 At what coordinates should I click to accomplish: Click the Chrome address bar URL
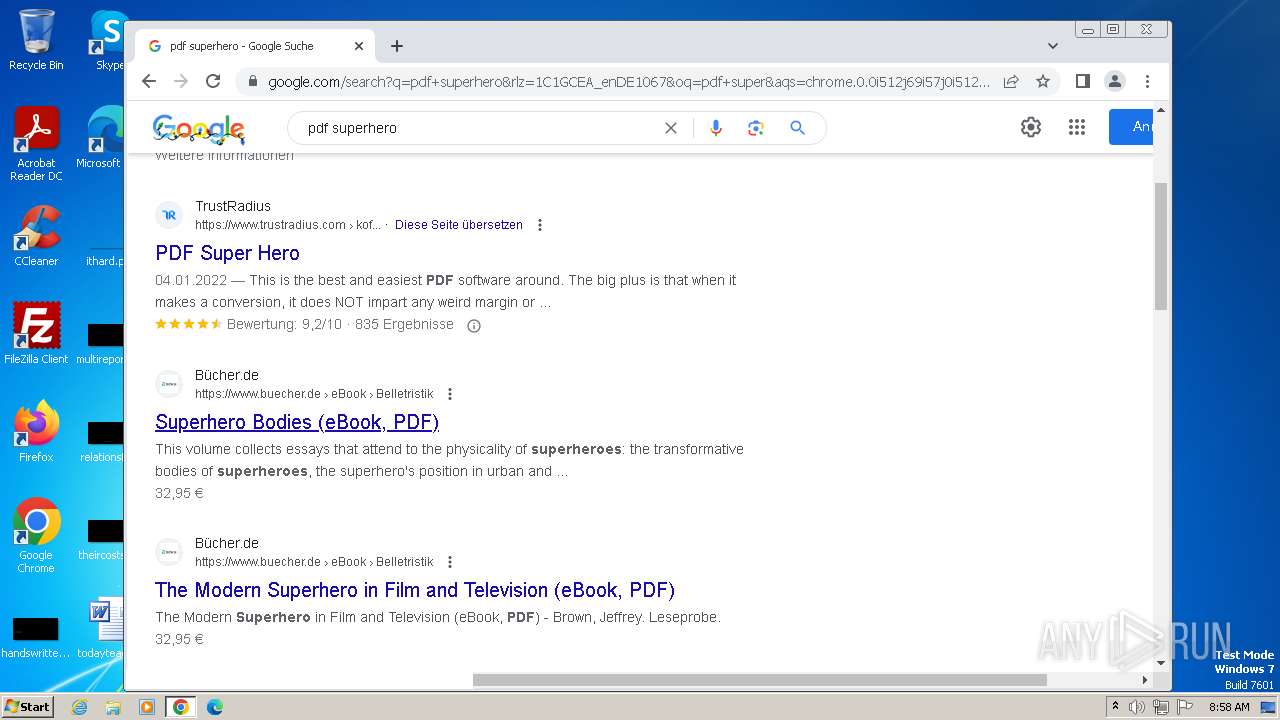628,82
